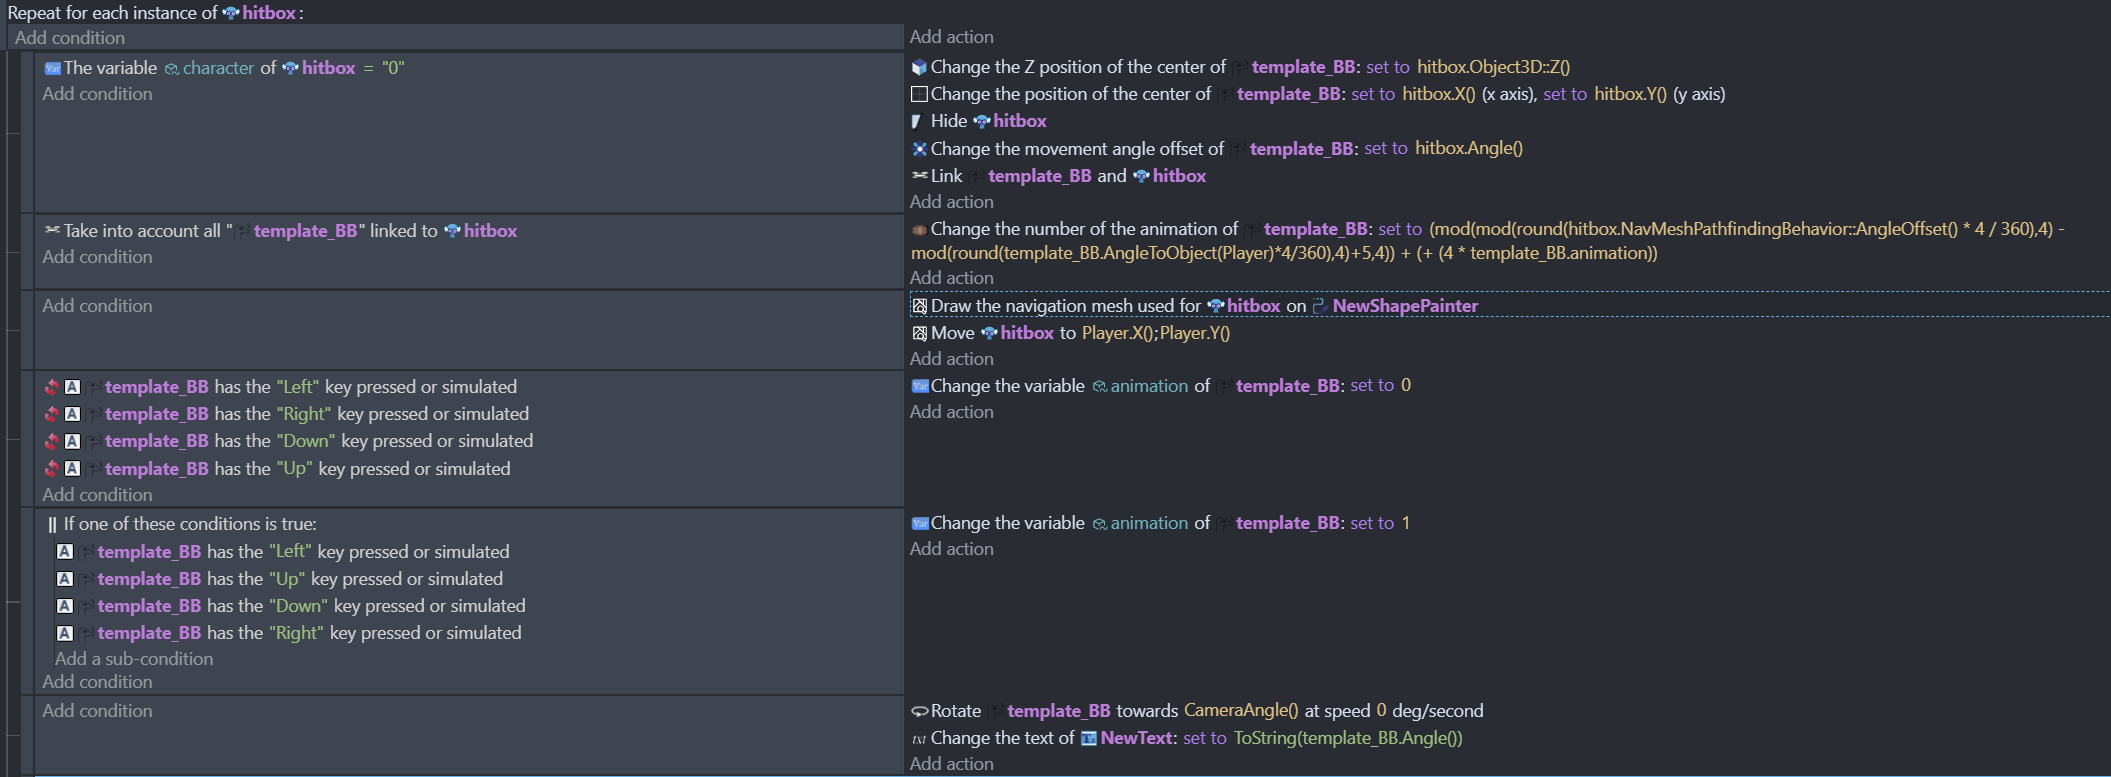Screen dimensions: 2111x777
Task: Click the Link action icon before template_BB
Action: pyautogui.click(x=919, y=176)
